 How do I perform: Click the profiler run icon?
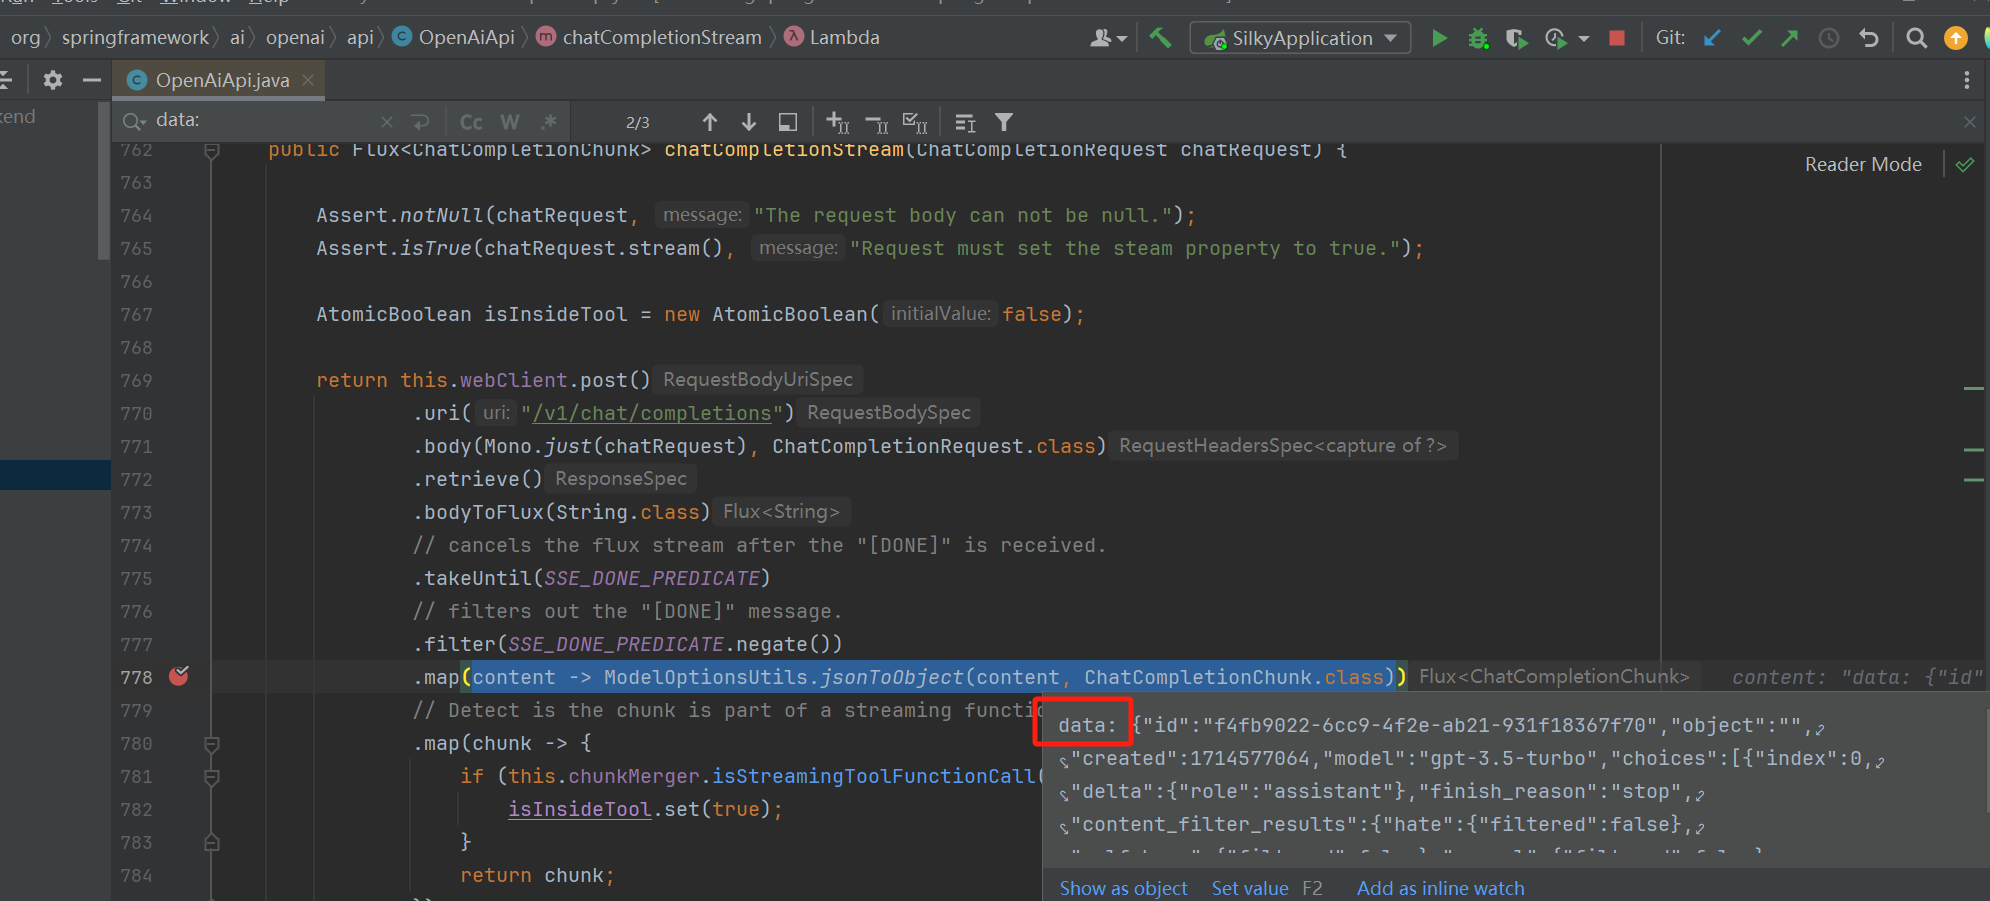1555,38
